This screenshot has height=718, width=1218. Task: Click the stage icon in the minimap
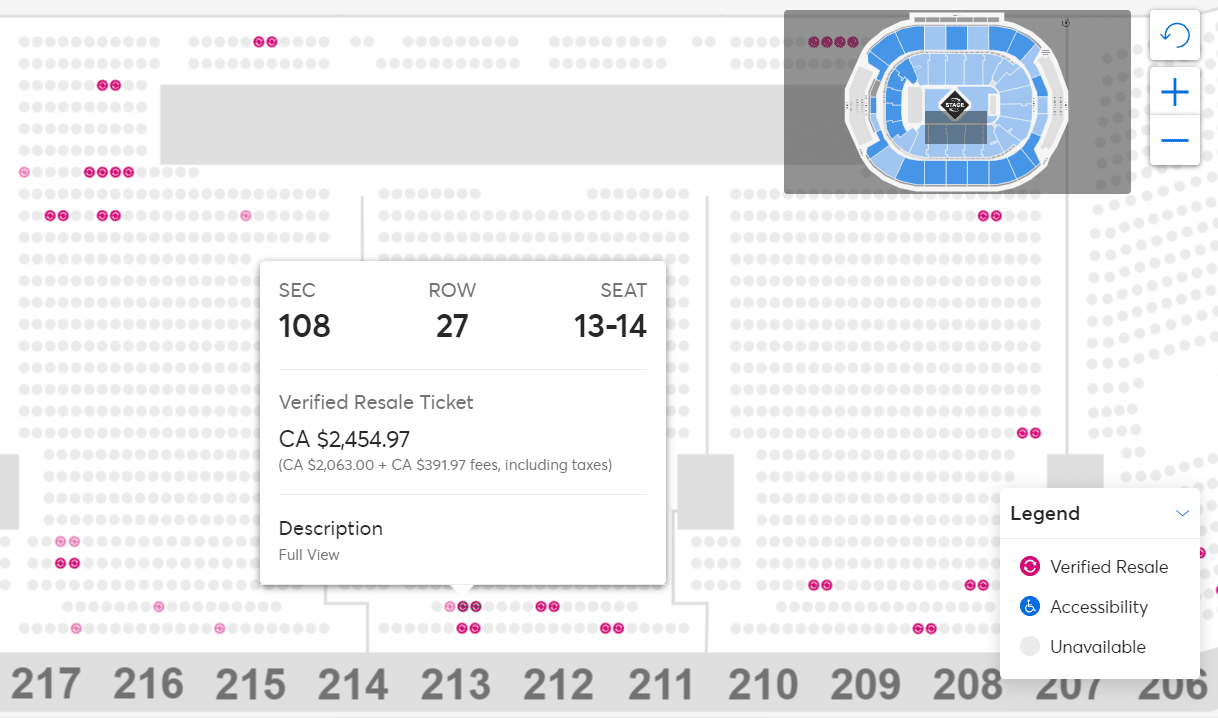click(955, 104)
